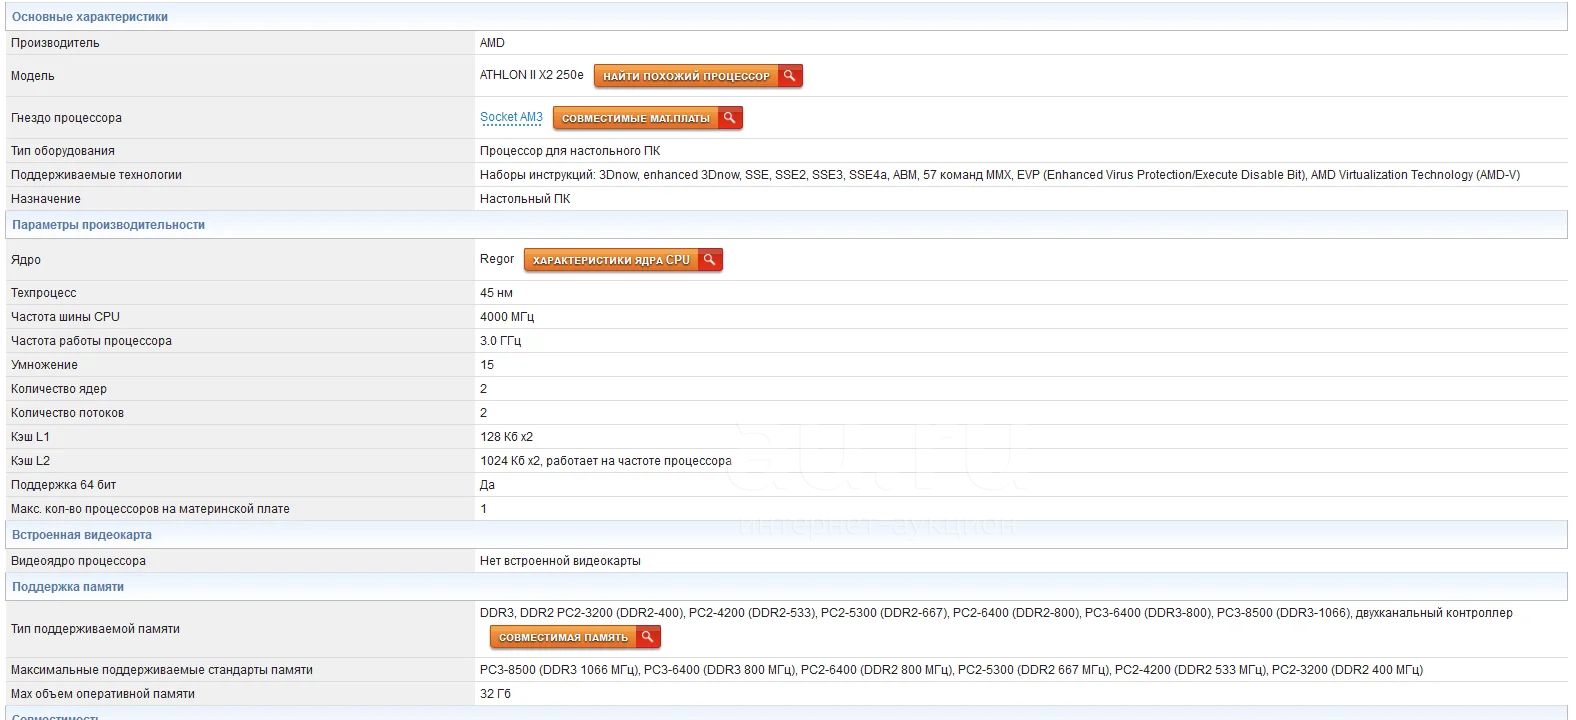Open the Socket AM3 link
Viewport: 1576px width, 720px height.
pos(511,117)
